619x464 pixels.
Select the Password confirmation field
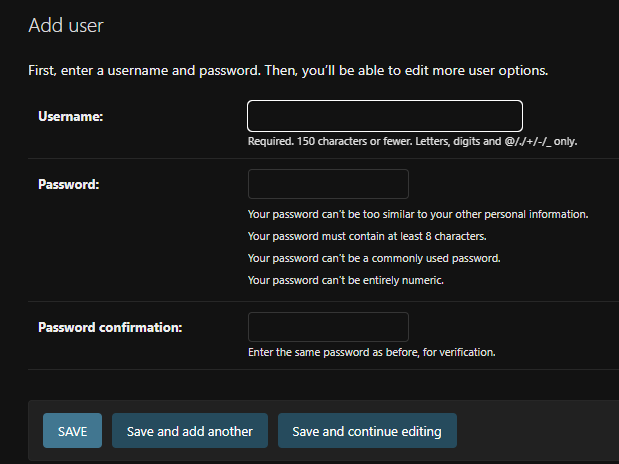[328, 327]
